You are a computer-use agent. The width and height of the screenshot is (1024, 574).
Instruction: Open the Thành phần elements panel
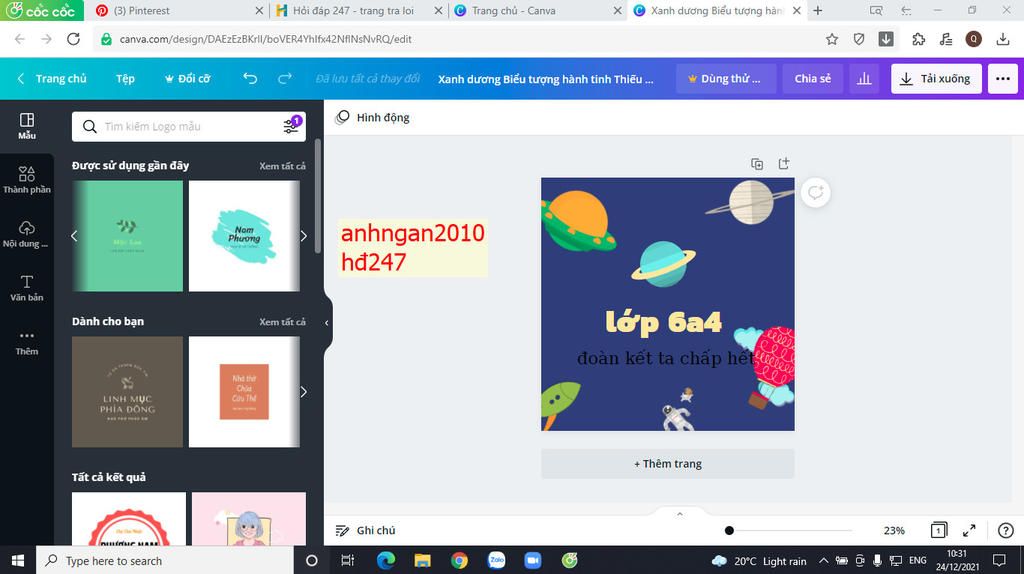[x=27, y=180]
